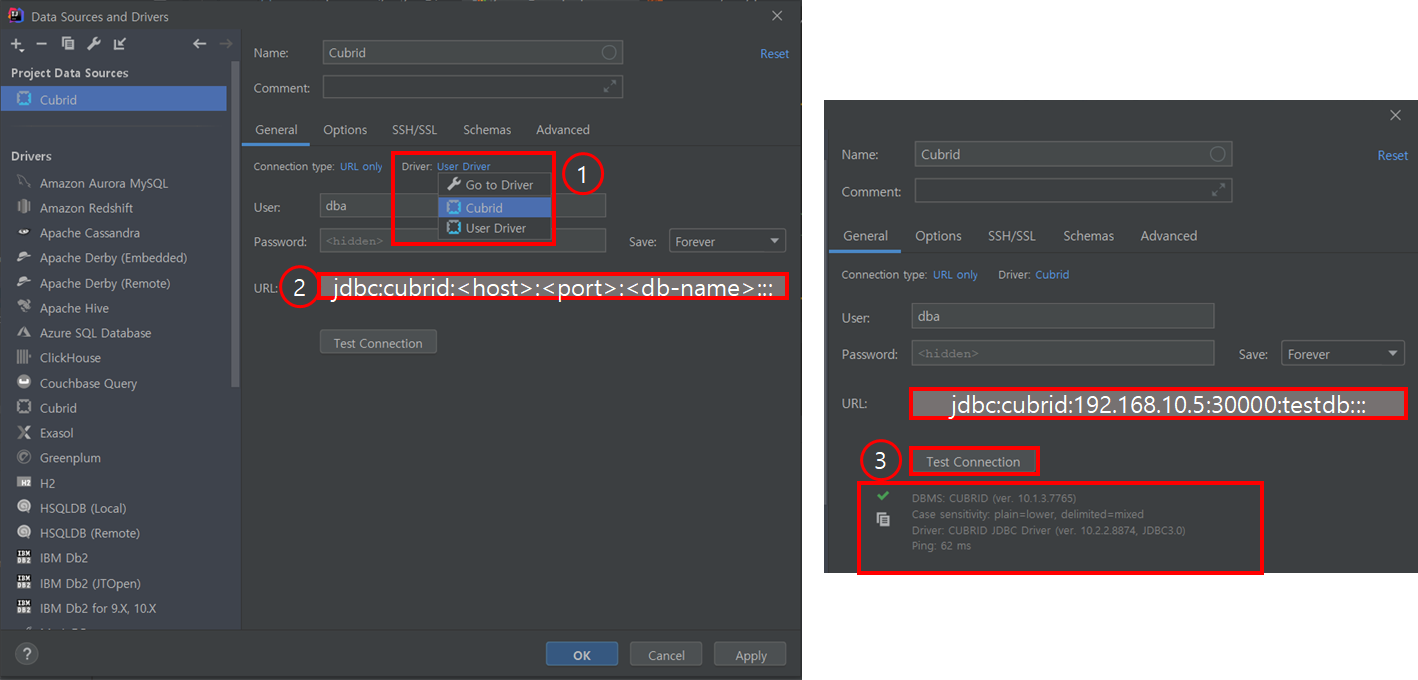Click the Amazon Redshift driver icon
Image resolution: width=1418 pixels, height=680 pixels.
pyautogui.click(x=24, y=207)
